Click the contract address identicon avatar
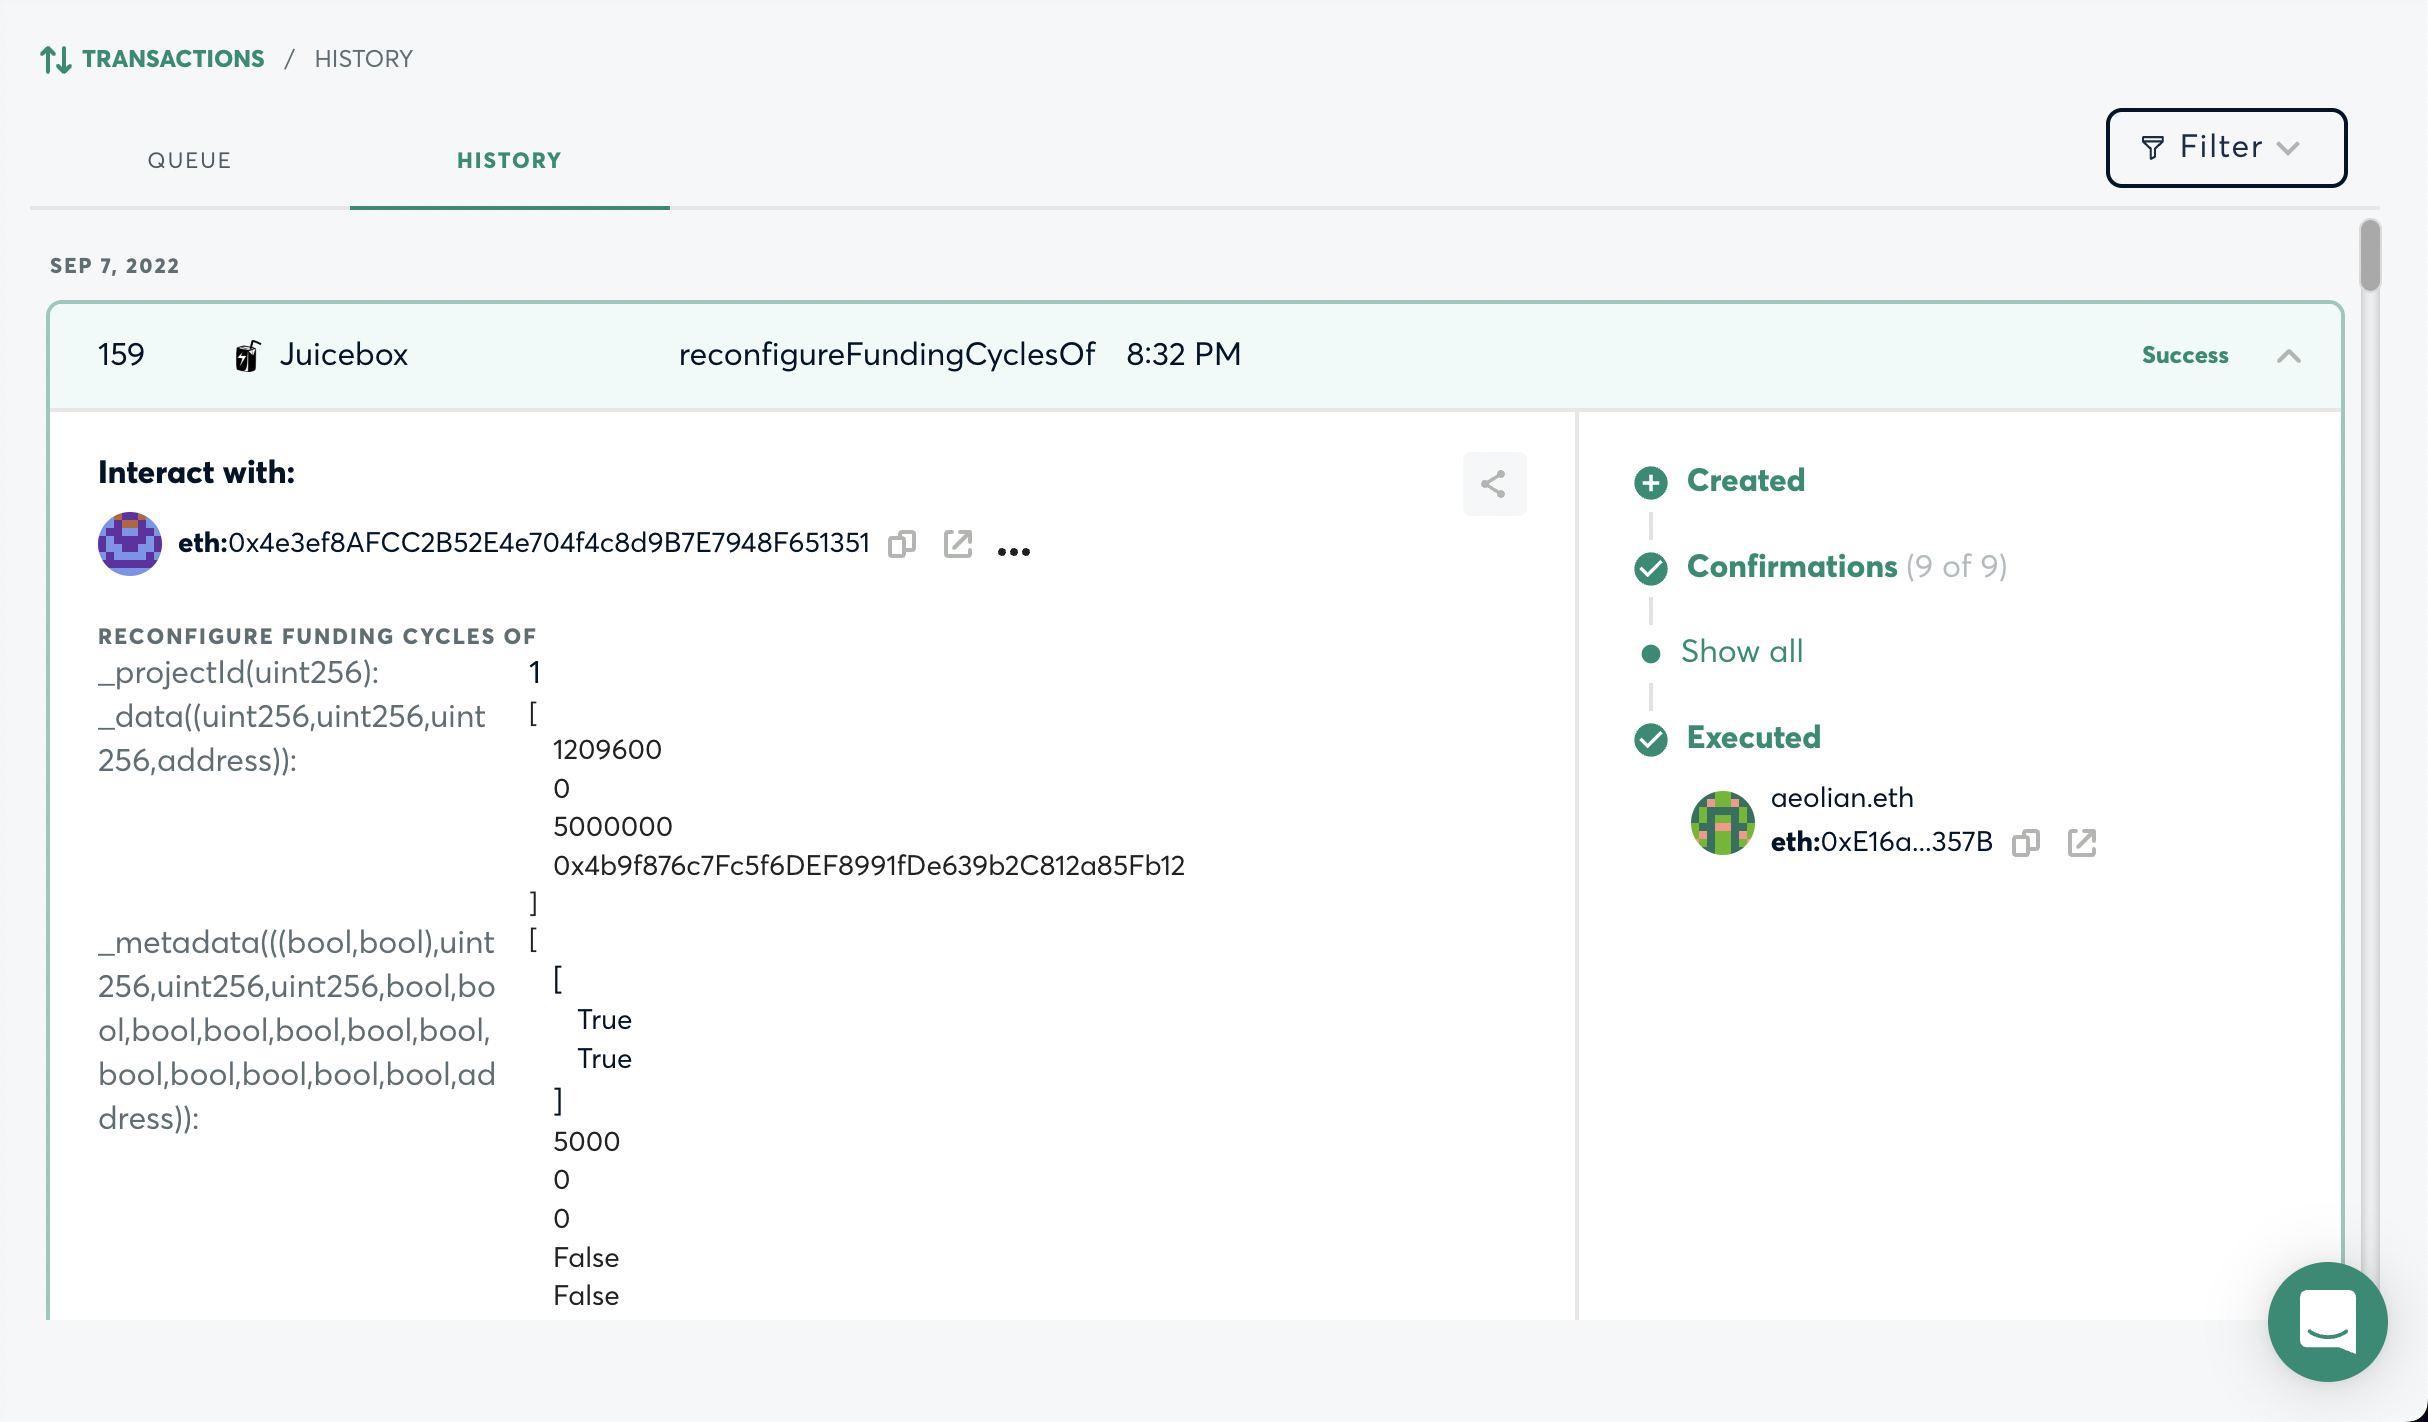Screen dimensions: 2428x1422 [130, 544]
